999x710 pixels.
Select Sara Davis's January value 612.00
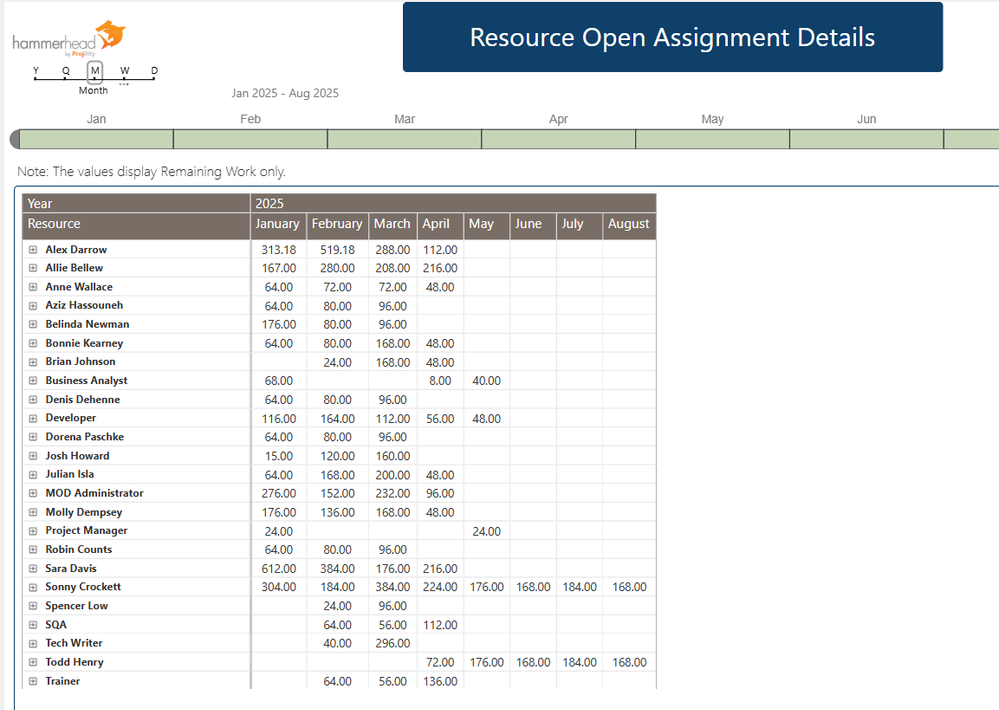(279, 569)
